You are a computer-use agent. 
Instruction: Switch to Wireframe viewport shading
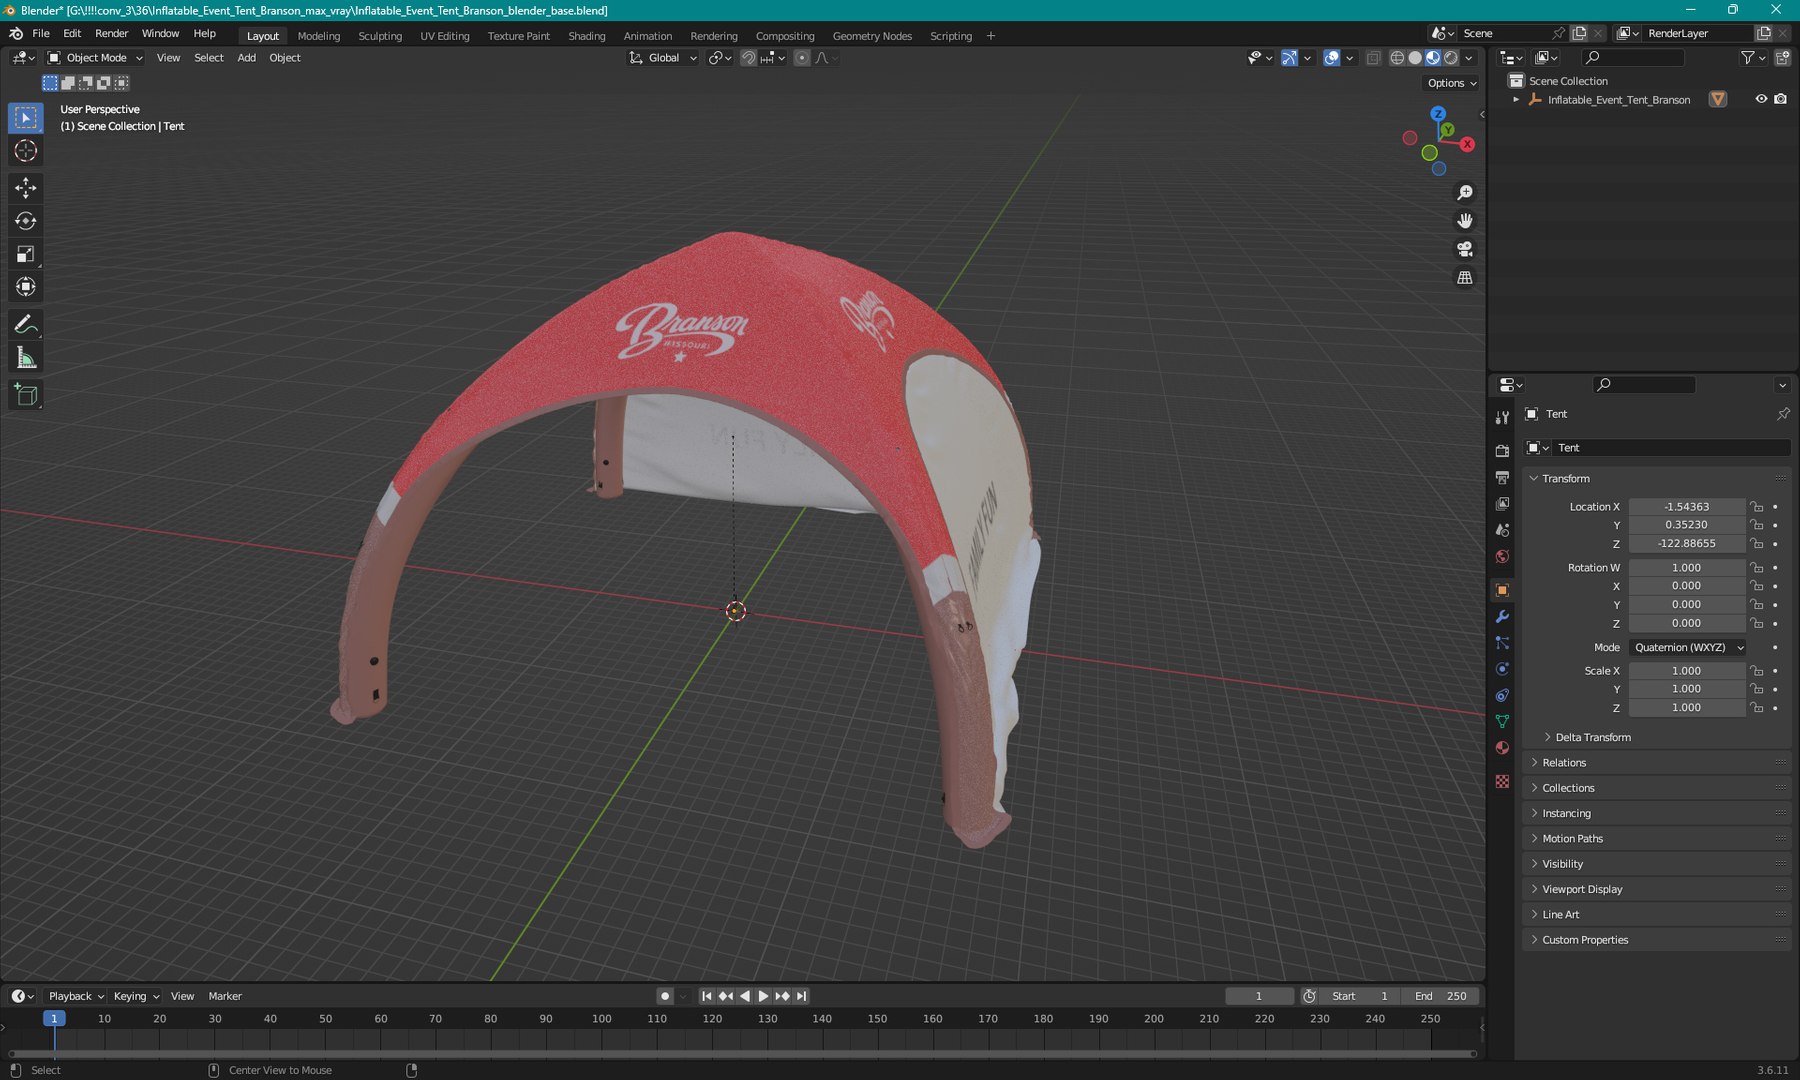(1397, 58)
